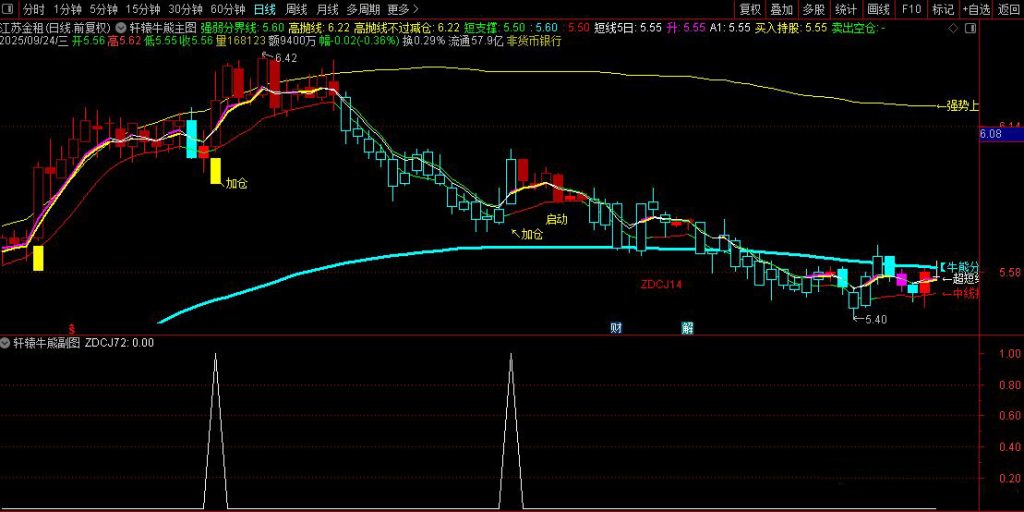Click the 叠加 overlay button
The image size is (1024, 512).
[x=781, y=9]
